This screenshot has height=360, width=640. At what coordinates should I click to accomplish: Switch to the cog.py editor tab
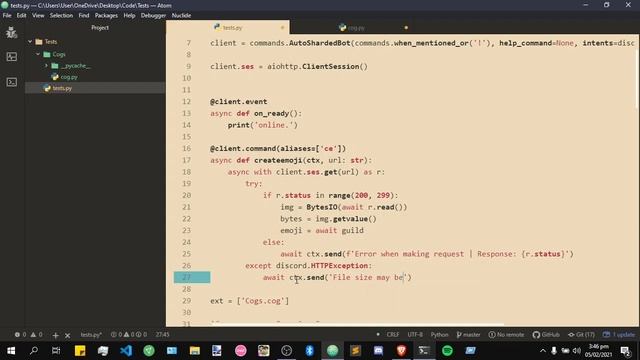point(352,28)
